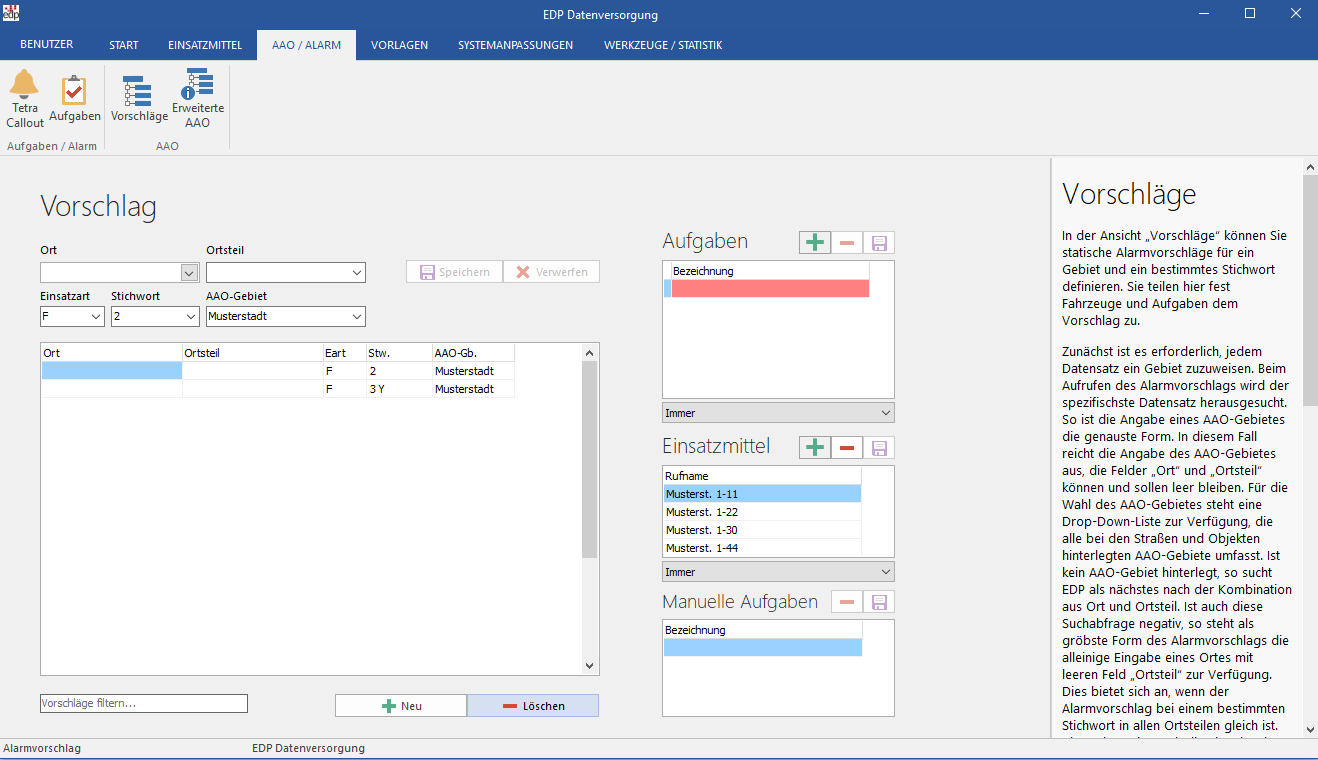This screenshot has height=760, width=1318.
Task: Save Aufgaben list with disk icon
Action: click(x=879, y=242)
